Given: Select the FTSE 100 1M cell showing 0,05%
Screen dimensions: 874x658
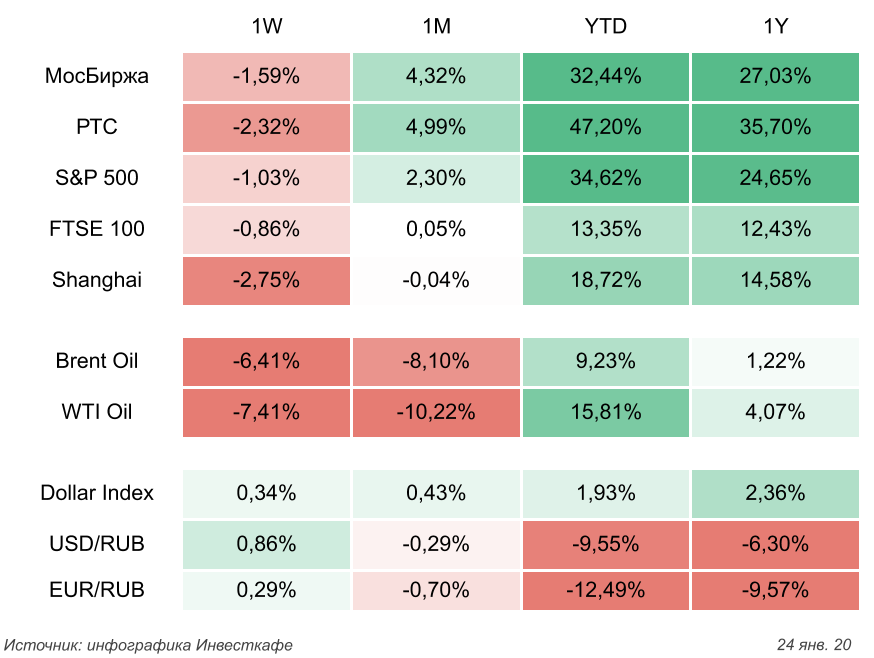Looking at the screenshot, I should [437, 229].
